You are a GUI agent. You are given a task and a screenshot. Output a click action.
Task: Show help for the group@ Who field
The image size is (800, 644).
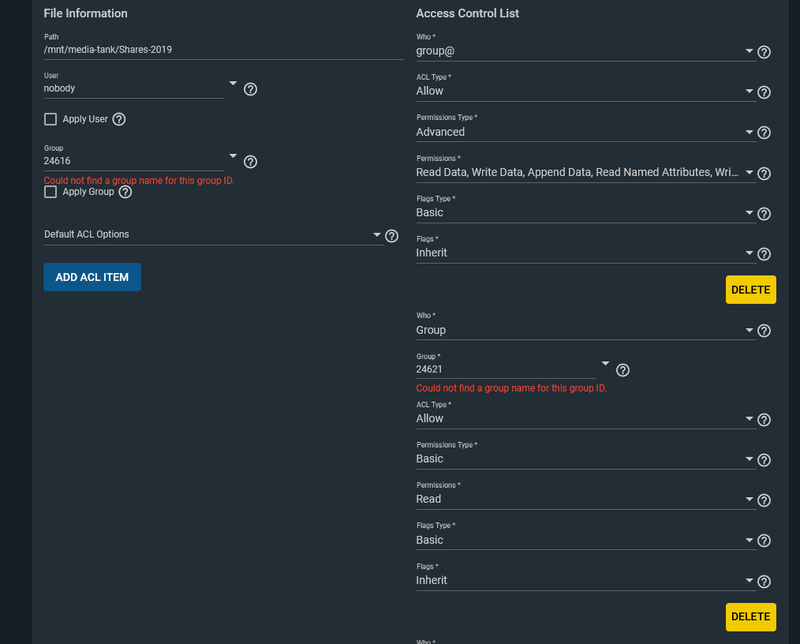(764, 52)
